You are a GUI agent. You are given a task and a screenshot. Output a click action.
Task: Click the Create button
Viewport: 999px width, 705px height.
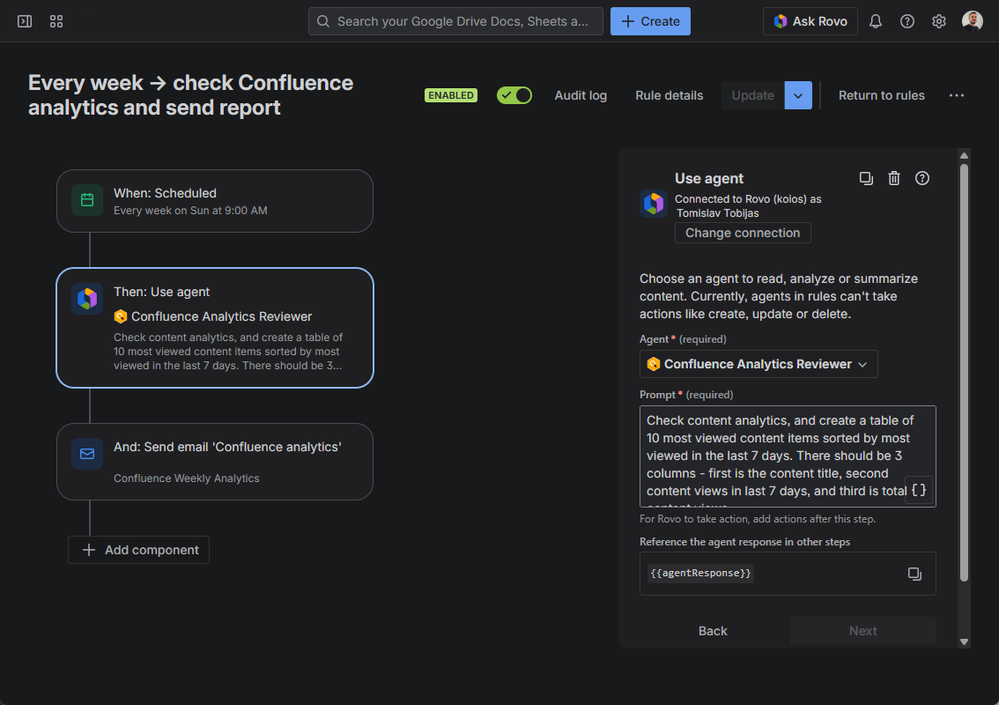point(650,22)
